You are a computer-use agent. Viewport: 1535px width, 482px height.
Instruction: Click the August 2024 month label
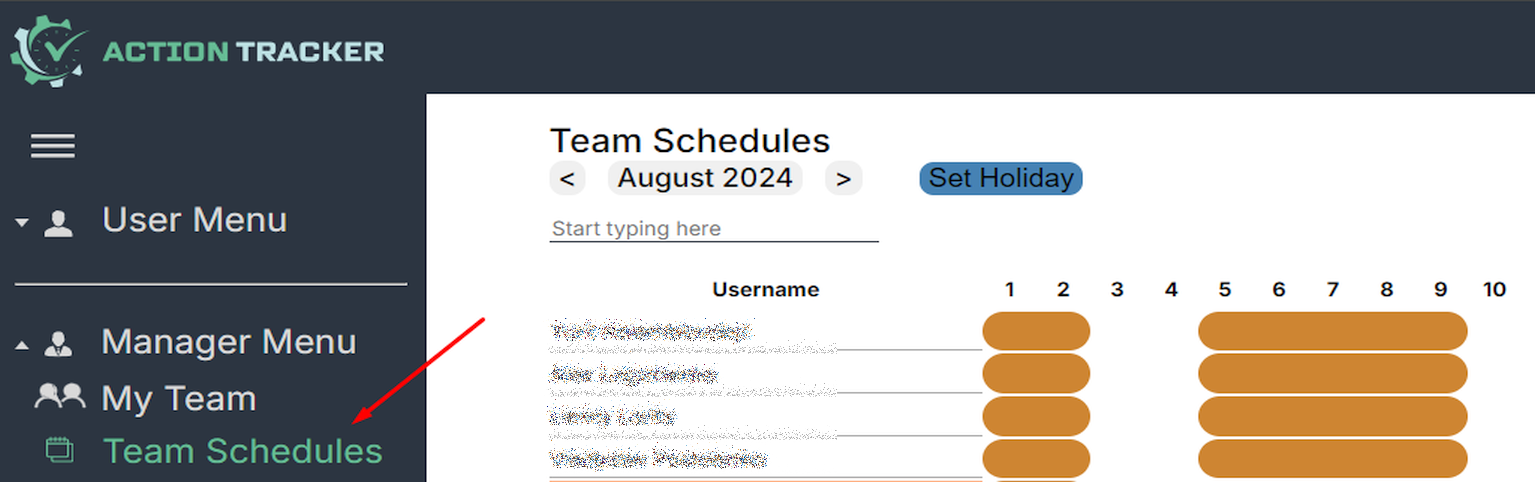point(705,178)
